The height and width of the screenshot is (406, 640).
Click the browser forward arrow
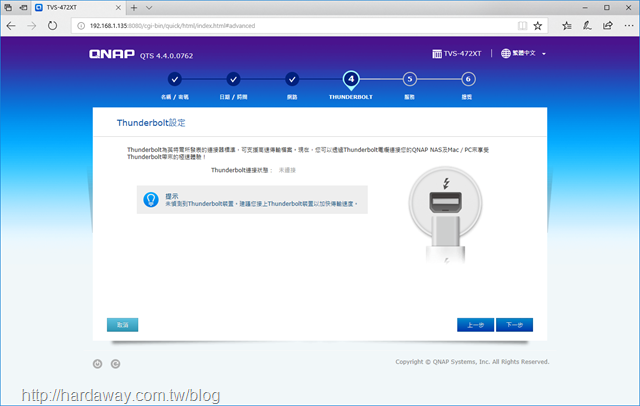[31, 26]
